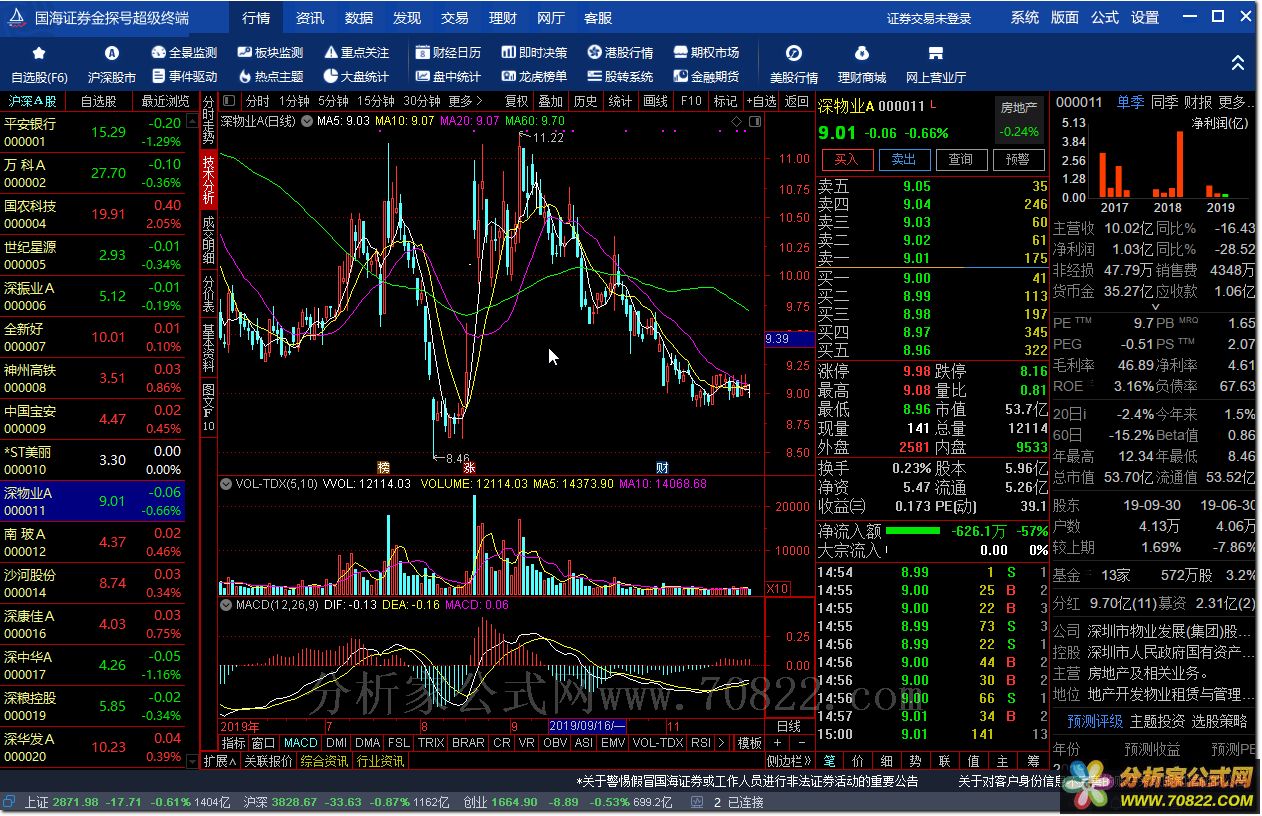Click the blue 卖出 button

click(904, 159)
